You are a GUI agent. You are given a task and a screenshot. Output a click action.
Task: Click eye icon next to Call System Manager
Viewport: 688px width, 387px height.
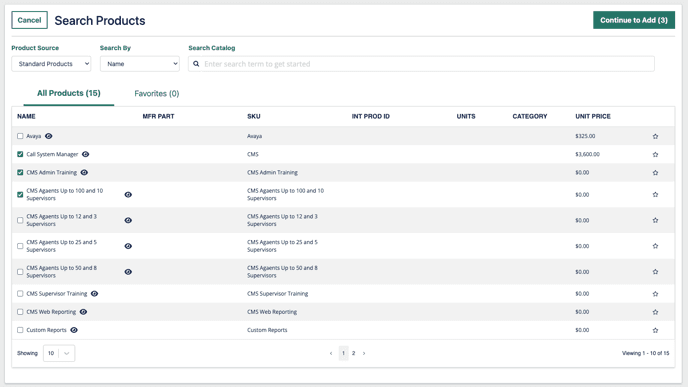click(86, 154)
